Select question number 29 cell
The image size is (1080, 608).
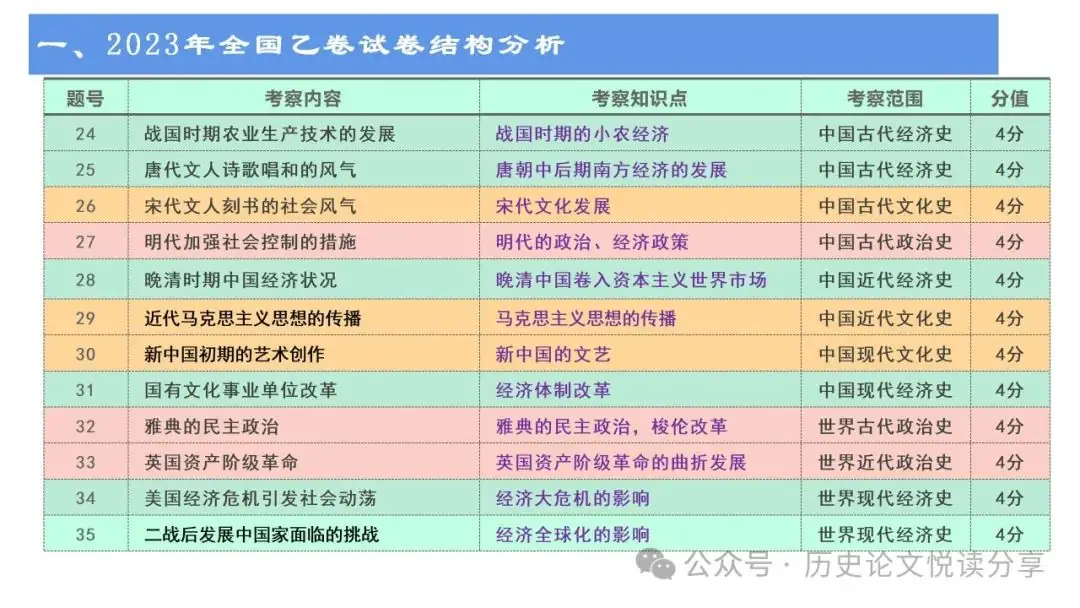(85, 317)
